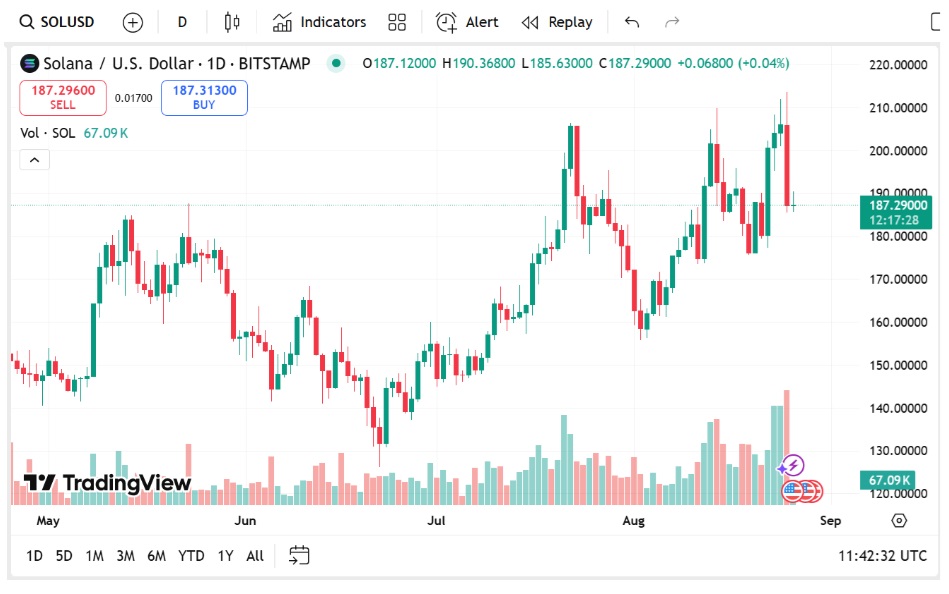Click the teal current price label
Image resolution: width=949 pixels, height=594 pixels.
coord(895,210)
